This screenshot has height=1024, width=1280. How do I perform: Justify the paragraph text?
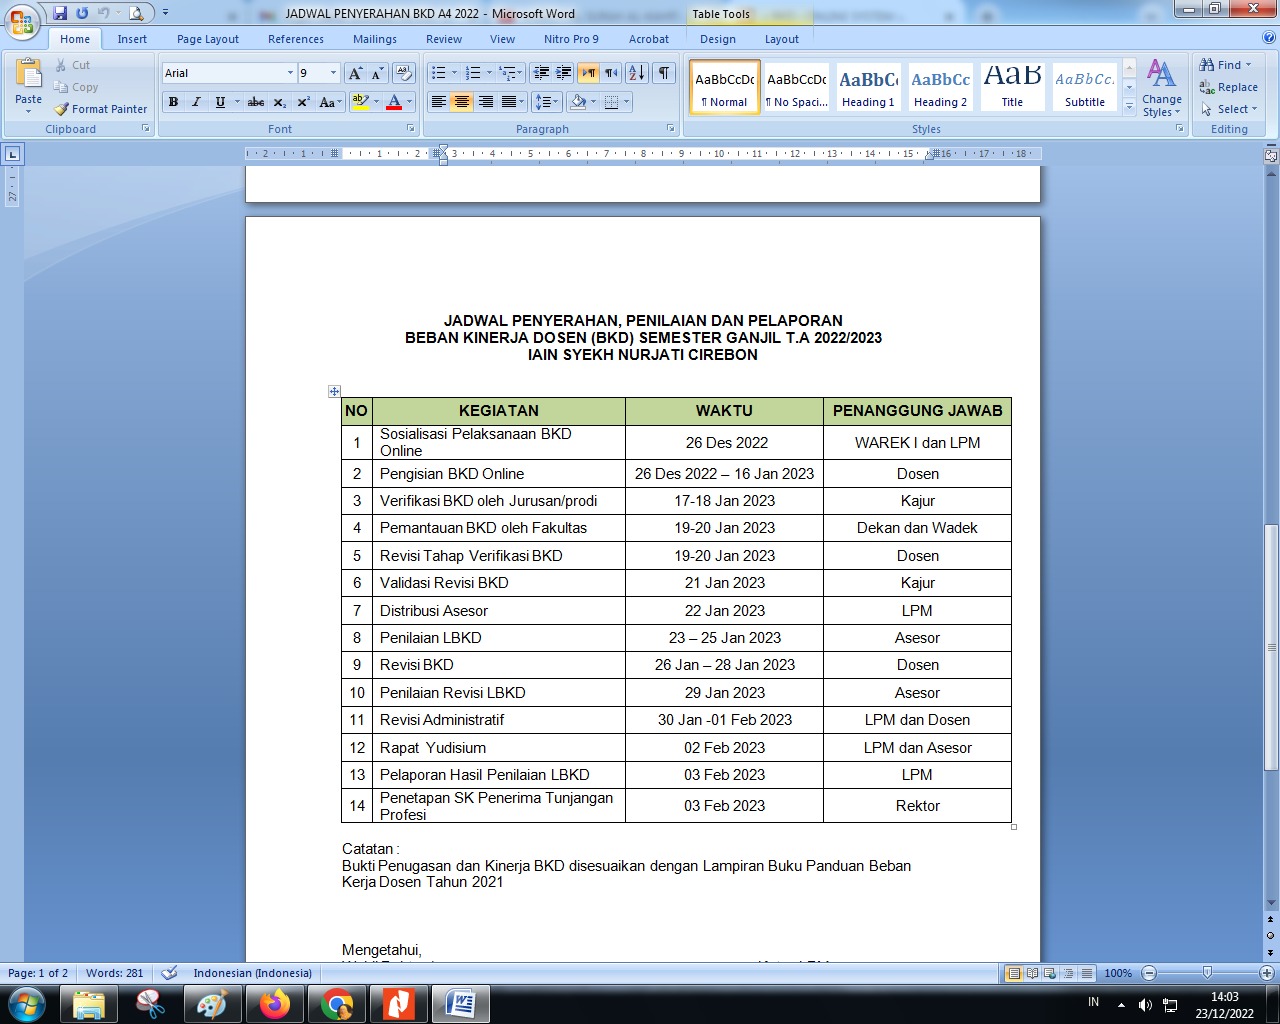[510, 102]
